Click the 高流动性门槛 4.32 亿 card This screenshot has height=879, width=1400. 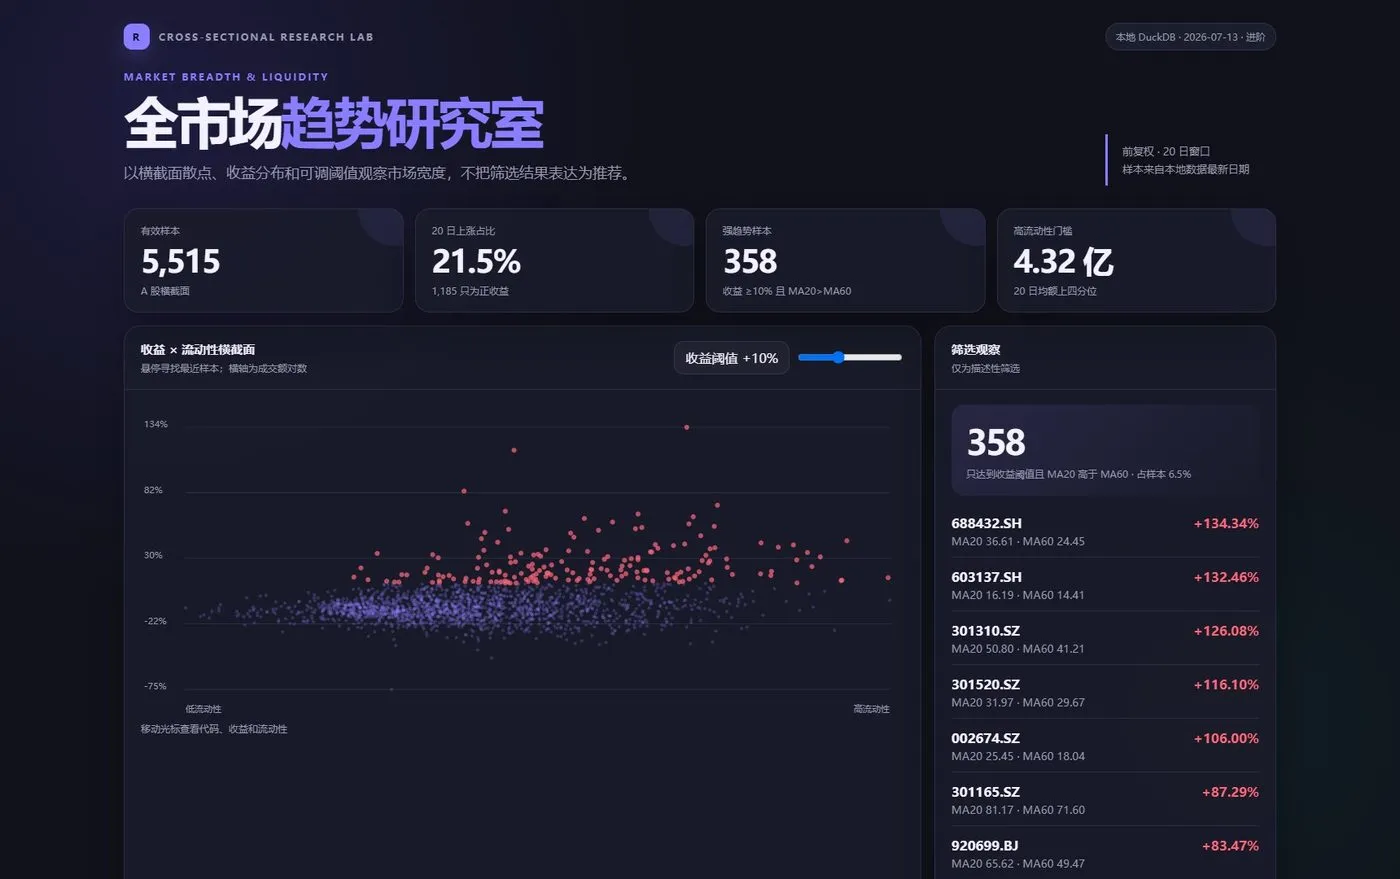click(x=1136, y=260)
